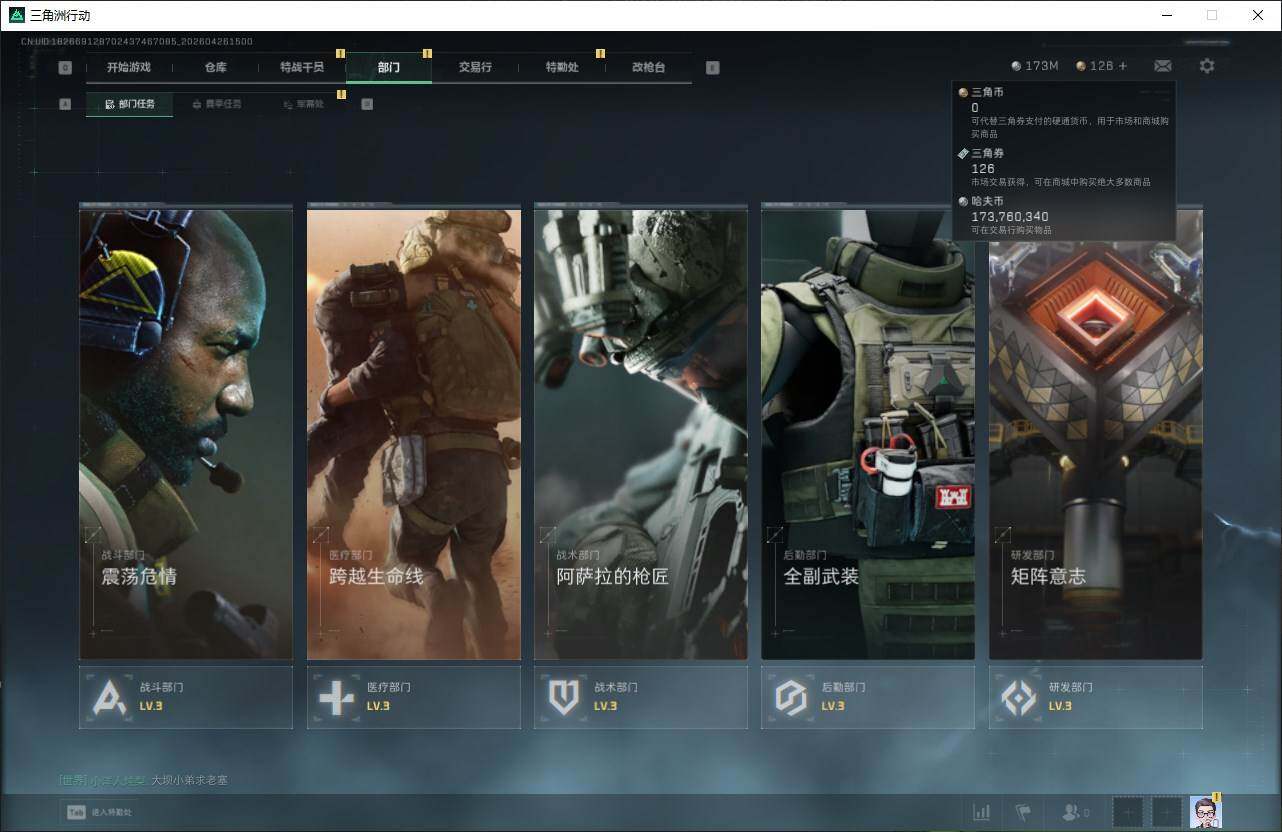This screenshot has width=1282, height=832.
Task: Open the 全副武装 logistics department card
Action: coord(867,433)
